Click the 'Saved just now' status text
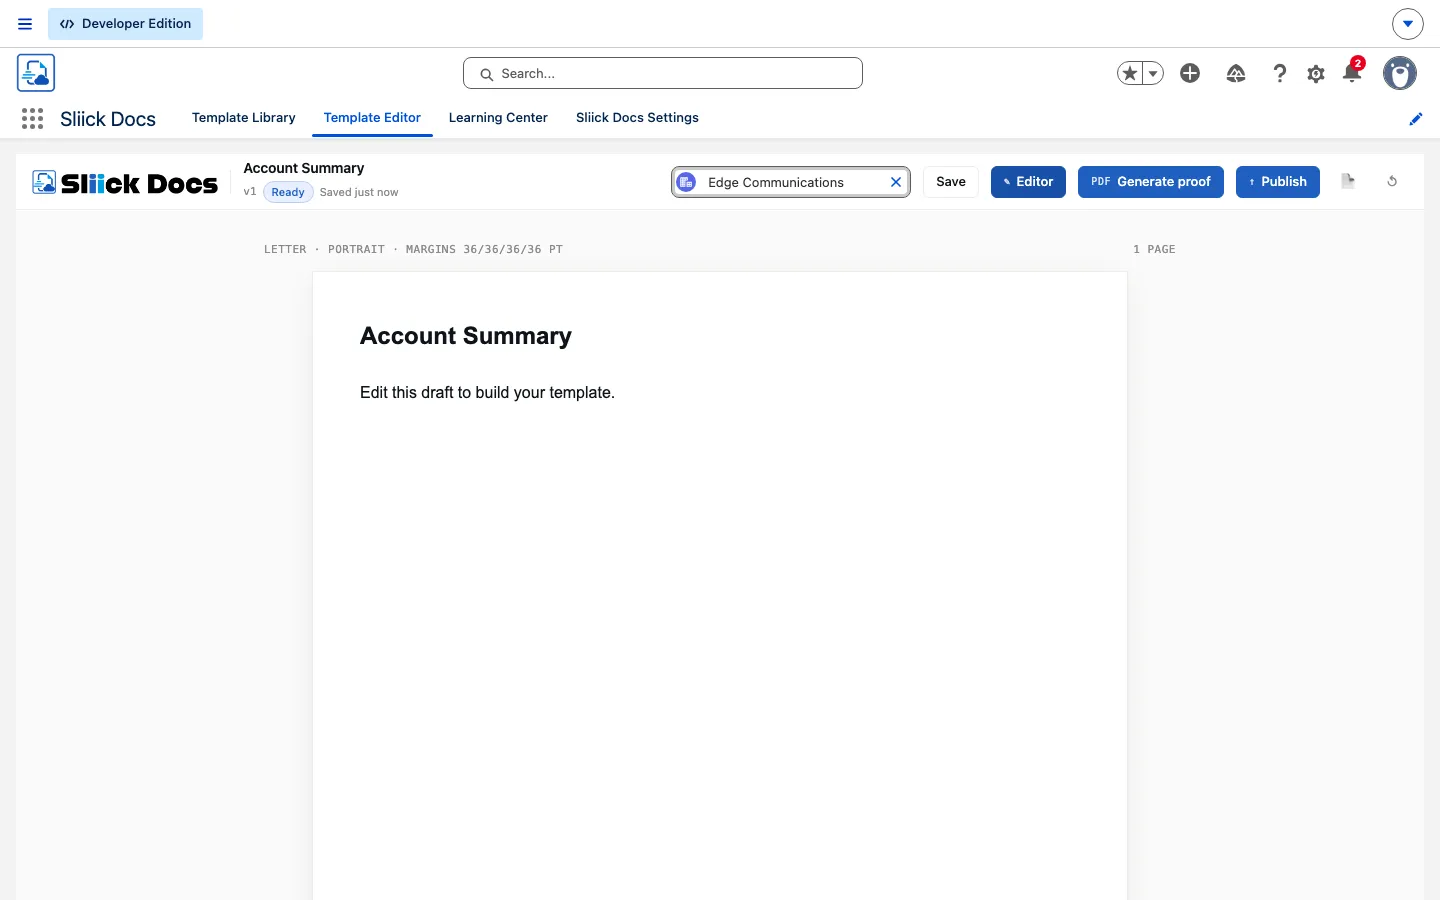Image resolution: width=1440 pixels, height=900 pixels. coord(359,192)
